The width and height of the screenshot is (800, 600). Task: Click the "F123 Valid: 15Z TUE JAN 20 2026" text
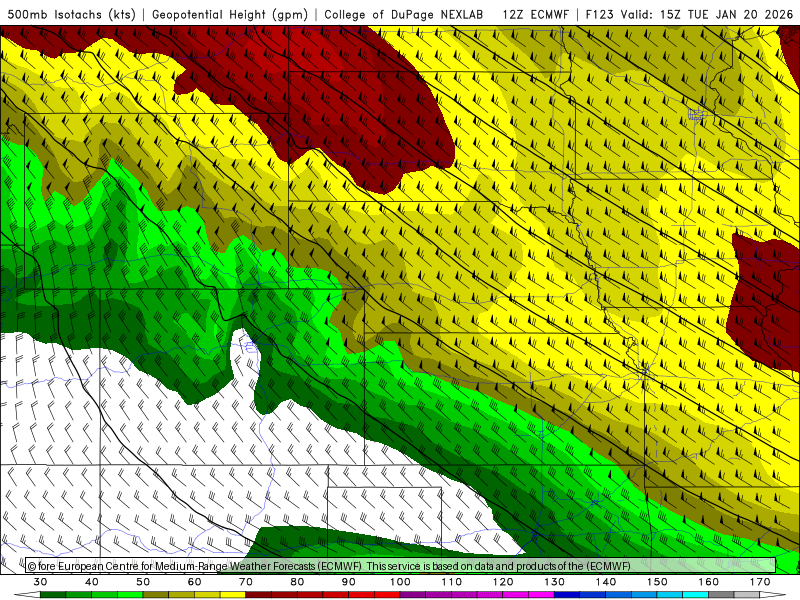pyautogui.click(x=689, y=15)
